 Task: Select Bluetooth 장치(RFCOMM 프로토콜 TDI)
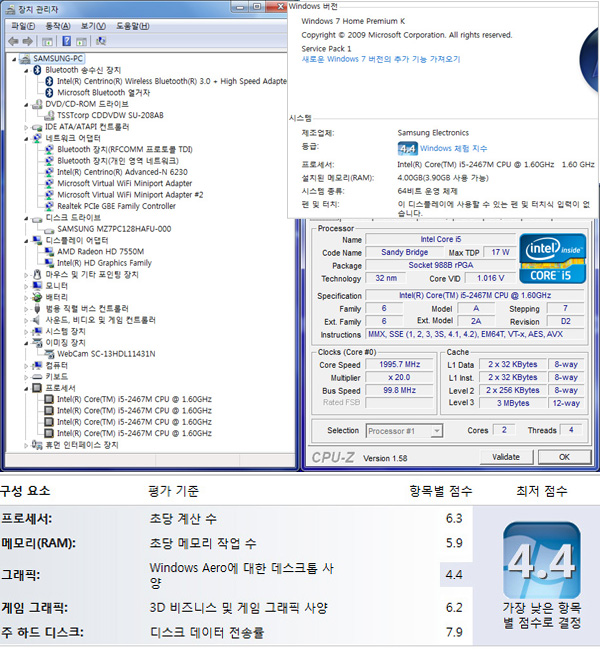point(125,149)
